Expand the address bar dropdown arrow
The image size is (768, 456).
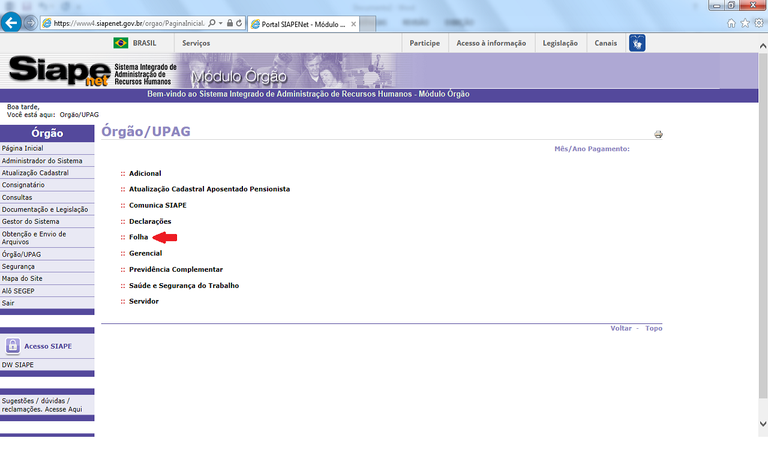click(x=221, y=23)
